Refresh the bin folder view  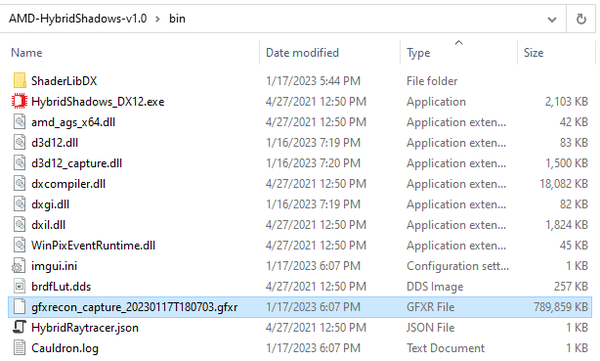click(x=581, y=19)
